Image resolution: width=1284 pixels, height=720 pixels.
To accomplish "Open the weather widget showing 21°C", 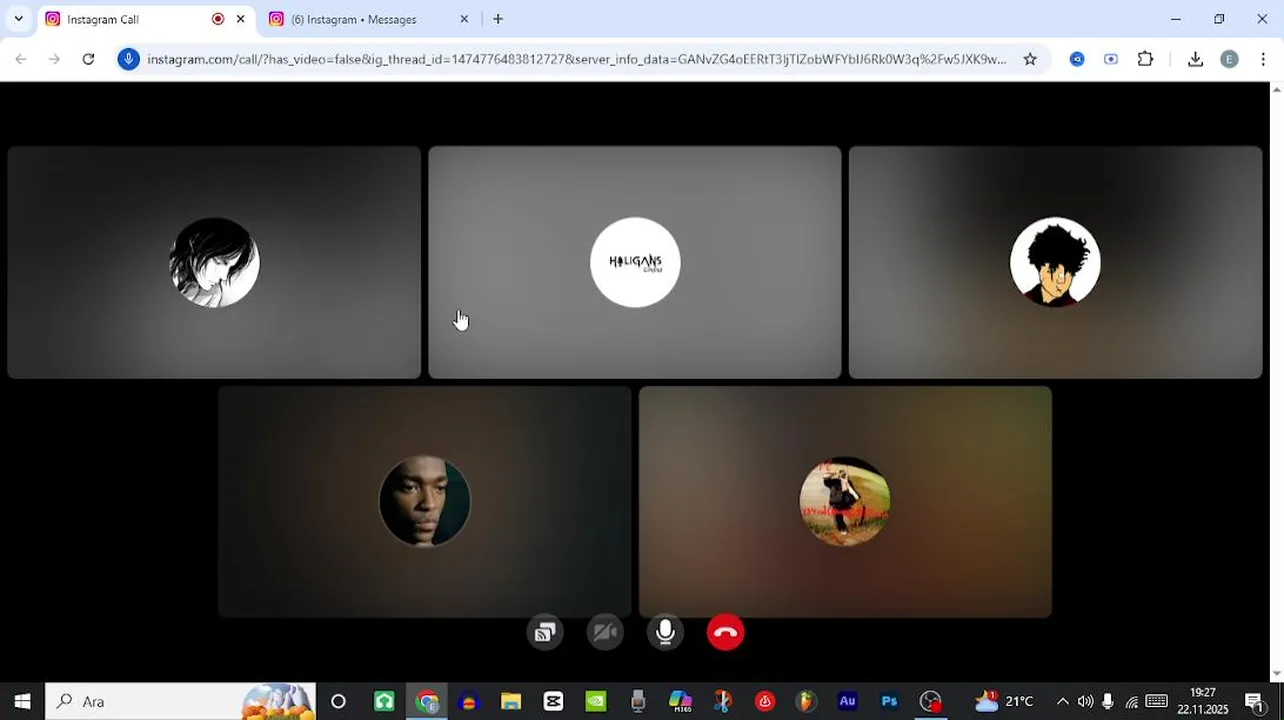I will tap(1005, 701).
